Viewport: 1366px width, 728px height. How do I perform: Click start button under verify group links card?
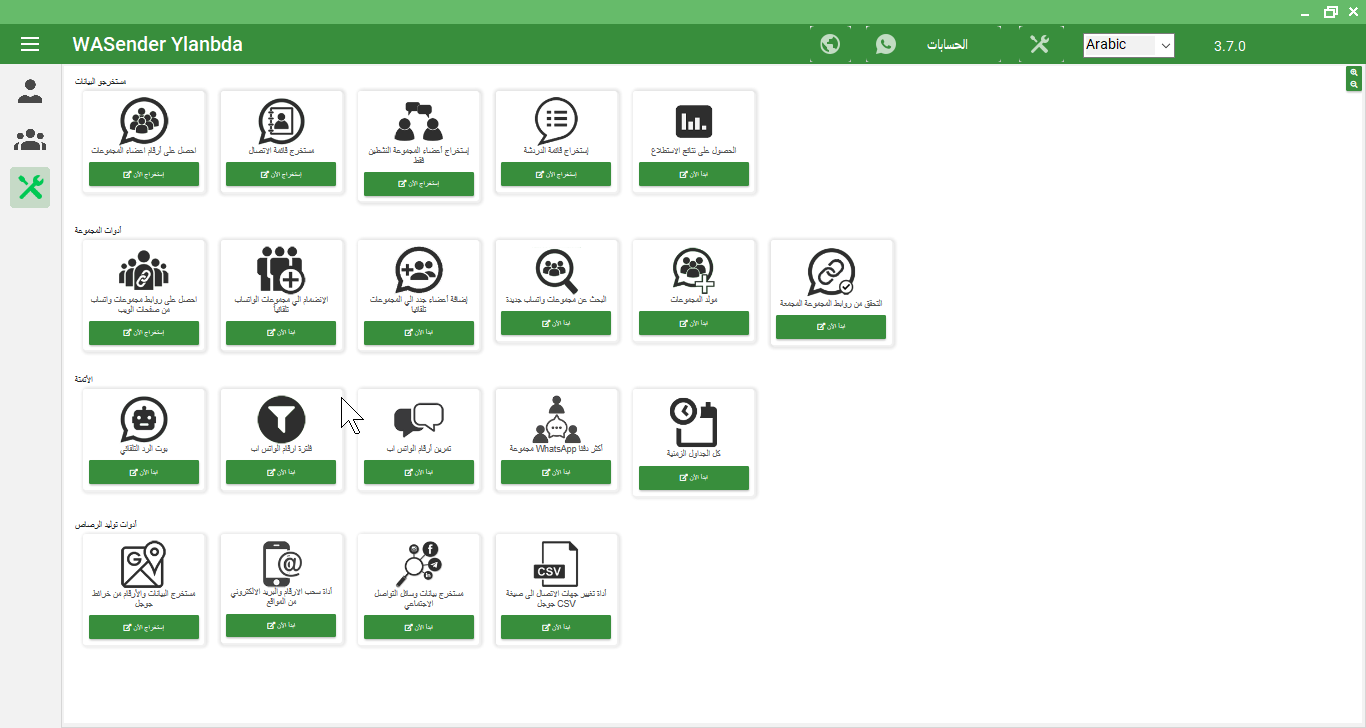831,326
